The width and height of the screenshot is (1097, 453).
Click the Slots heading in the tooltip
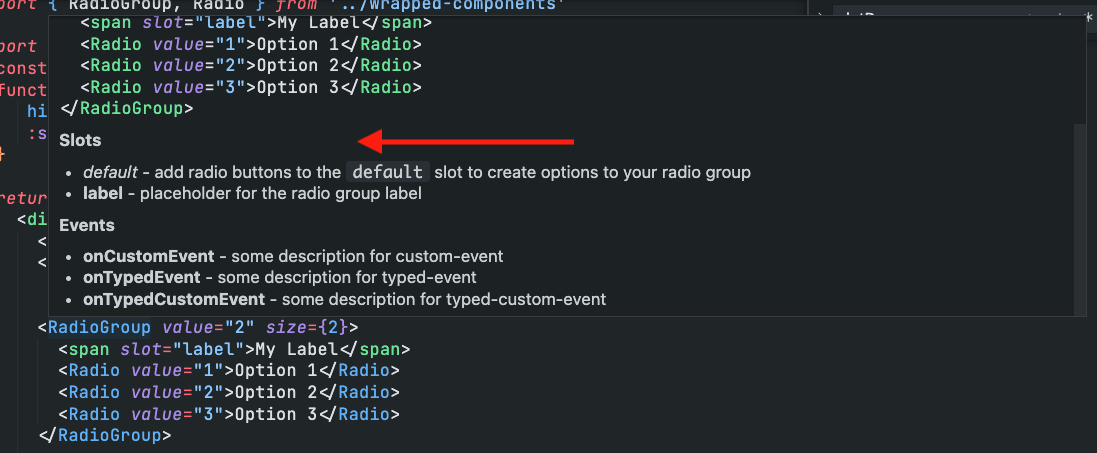80,140
